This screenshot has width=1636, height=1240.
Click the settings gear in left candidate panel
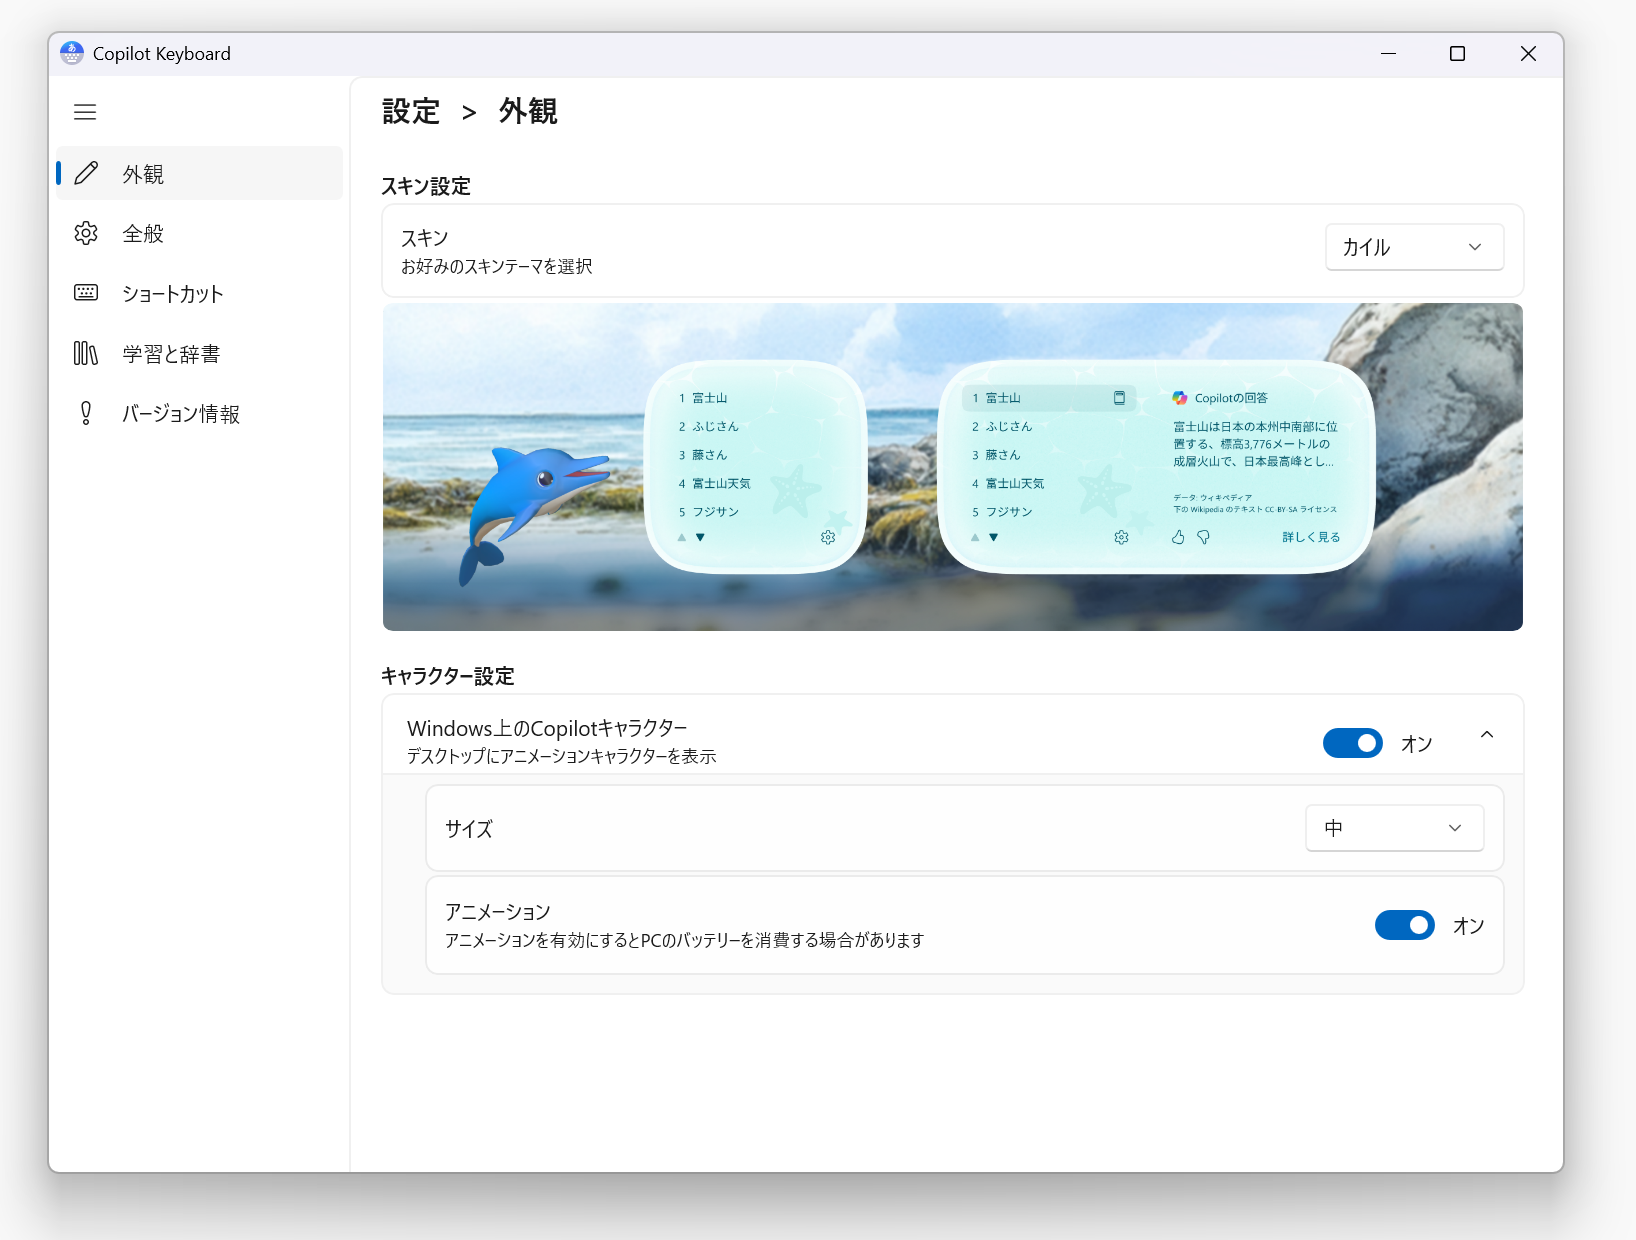pyautogui.click(x=828, y=537)
